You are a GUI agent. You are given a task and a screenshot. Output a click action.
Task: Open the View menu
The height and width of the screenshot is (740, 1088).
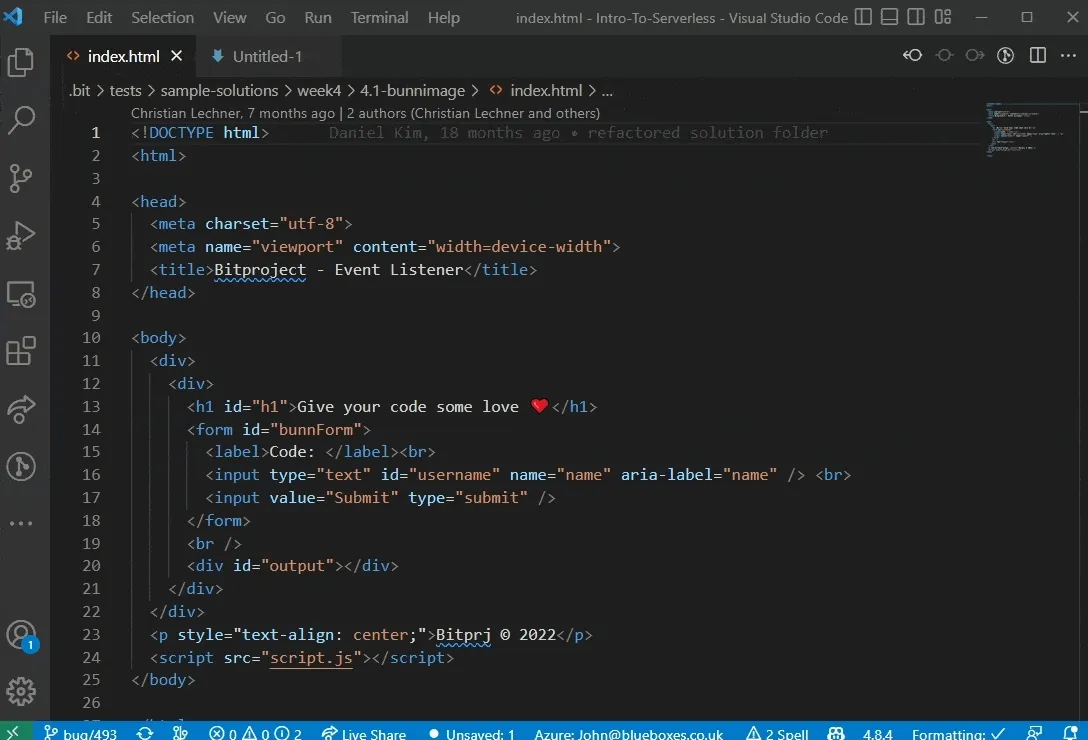(229, 17)
